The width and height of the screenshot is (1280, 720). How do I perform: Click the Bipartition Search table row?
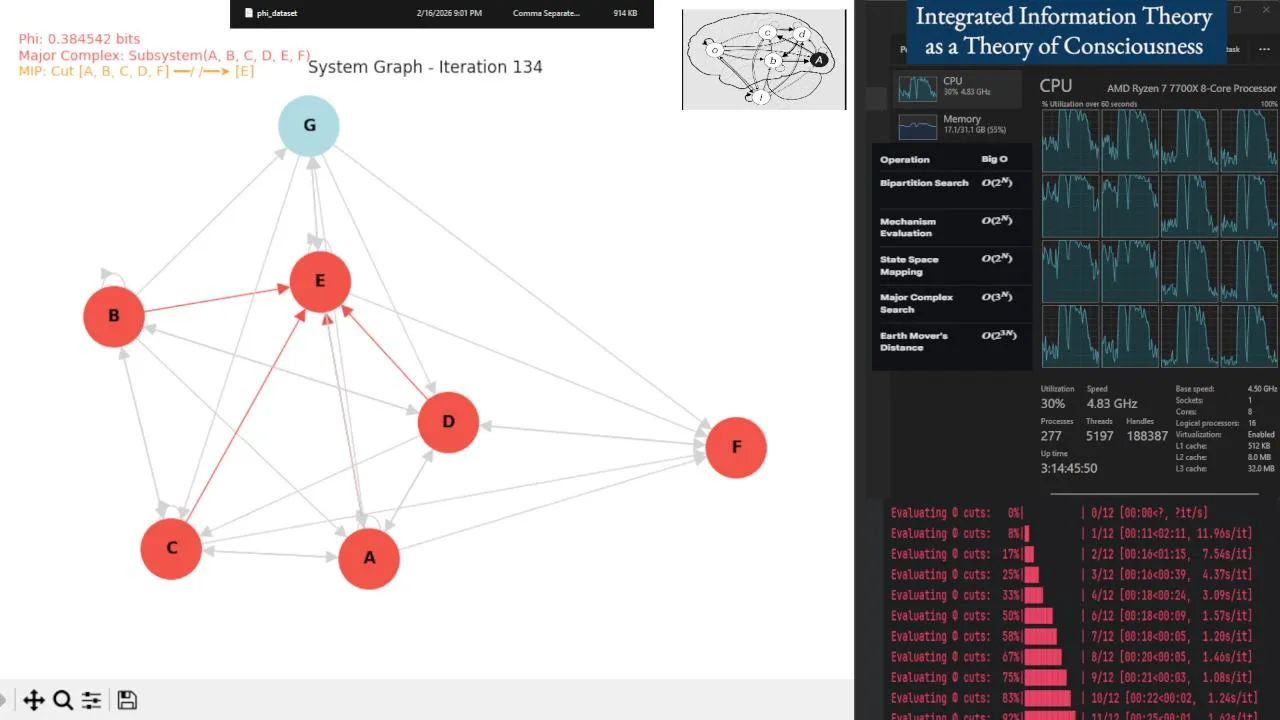951,183
